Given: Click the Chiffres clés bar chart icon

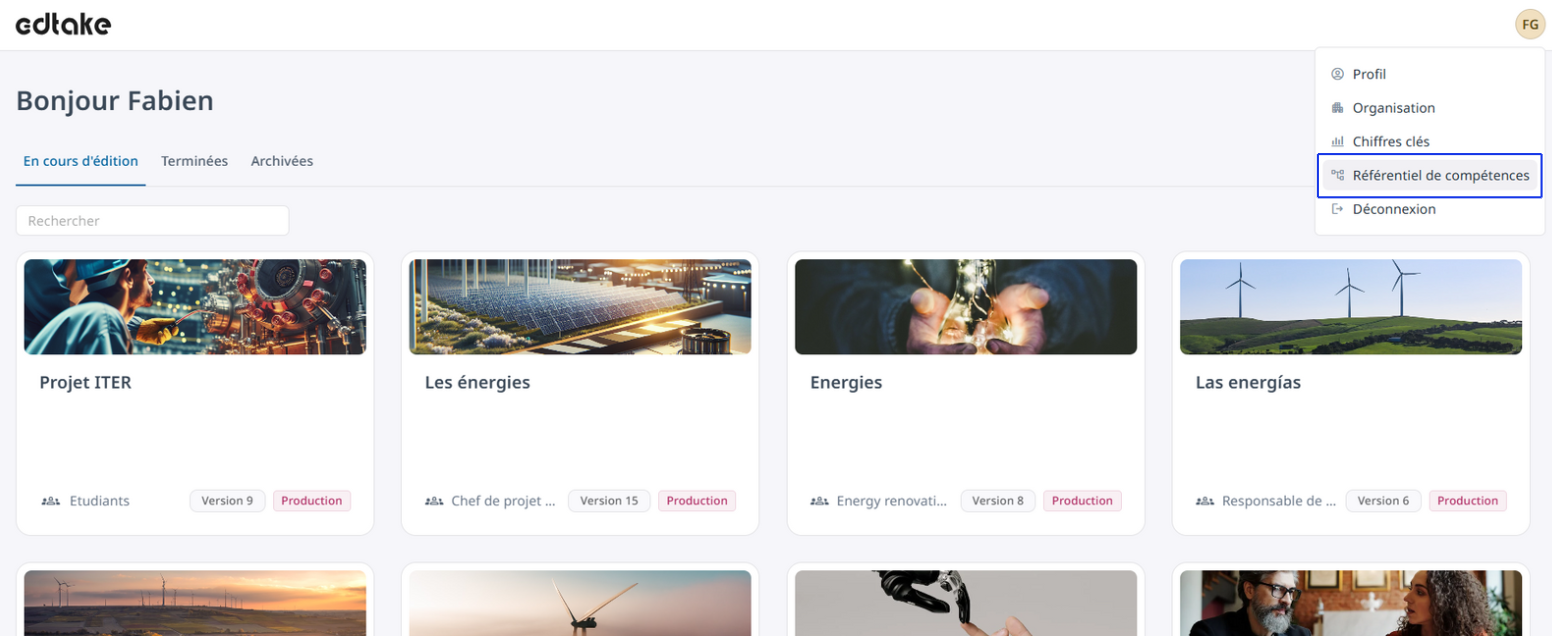Looking at the screenshot, I should pos(1337,142).
